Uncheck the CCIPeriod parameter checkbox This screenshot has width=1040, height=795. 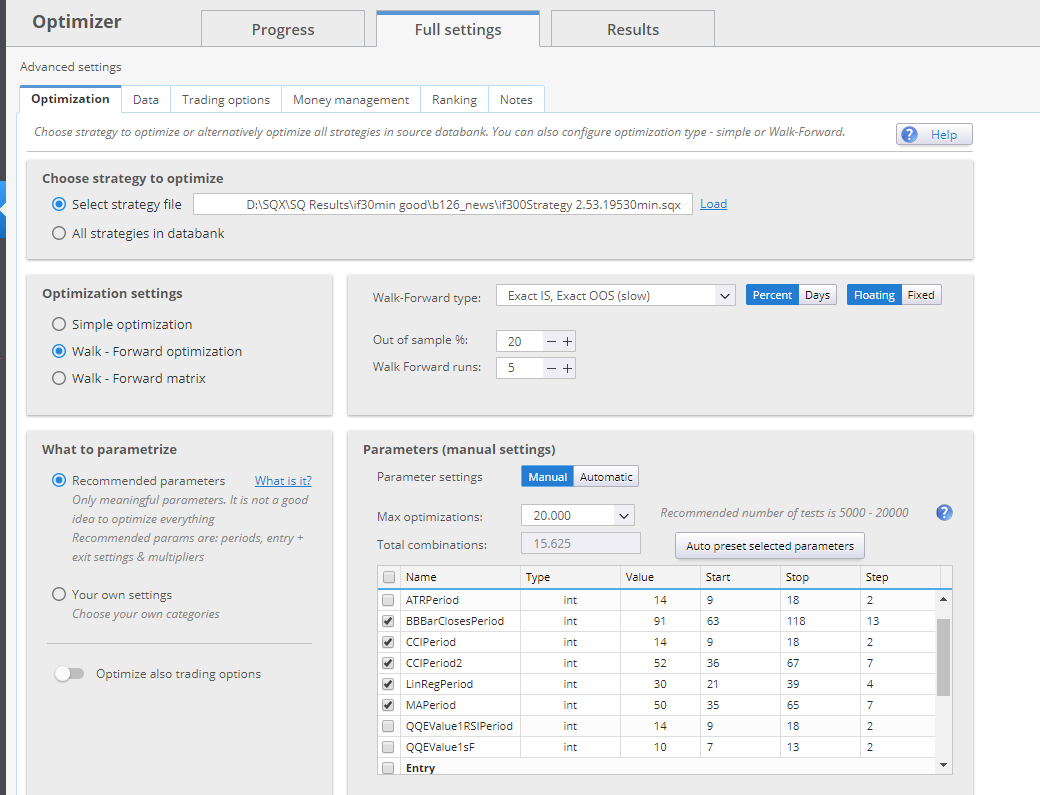[x=388, y=642]
